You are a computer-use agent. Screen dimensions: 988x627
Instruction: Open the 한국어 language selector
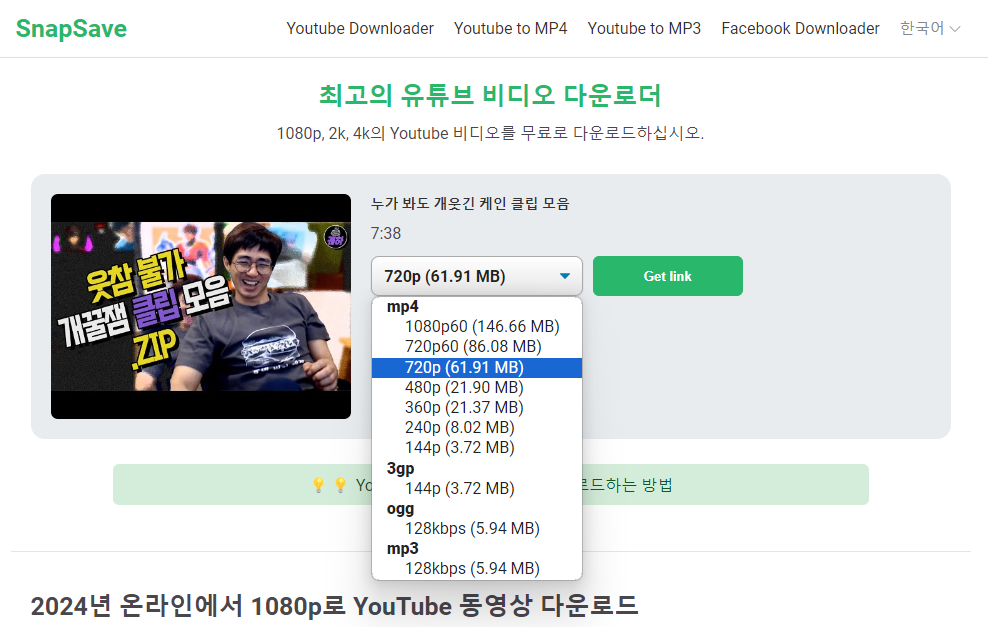930,28
